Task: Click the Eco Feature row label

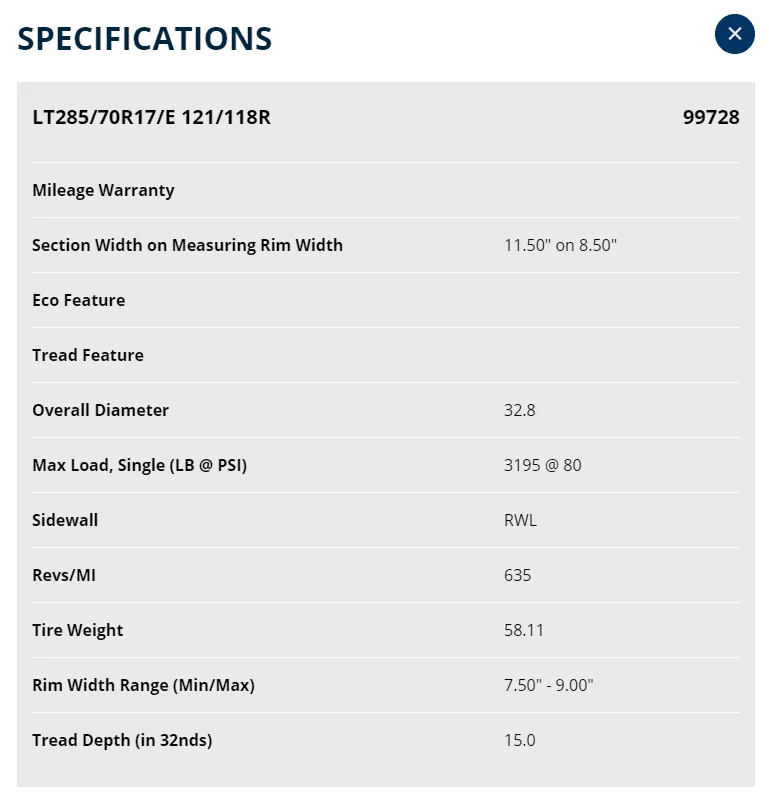Action: (x=78, y=300)
